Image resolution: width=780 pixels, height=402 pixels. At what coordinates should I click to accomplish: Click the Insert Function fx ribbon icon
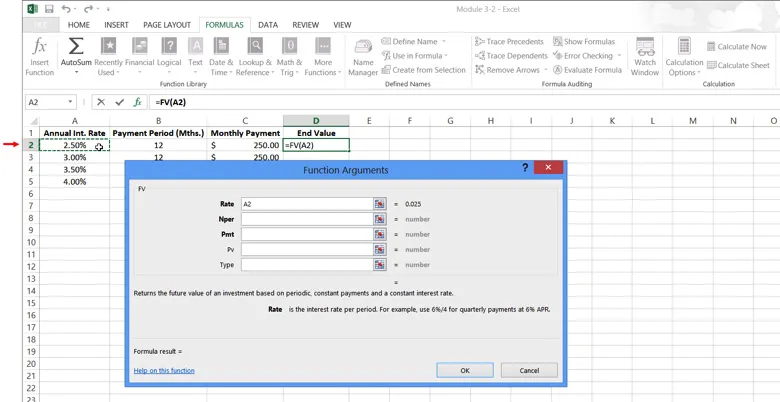point(39,56)
